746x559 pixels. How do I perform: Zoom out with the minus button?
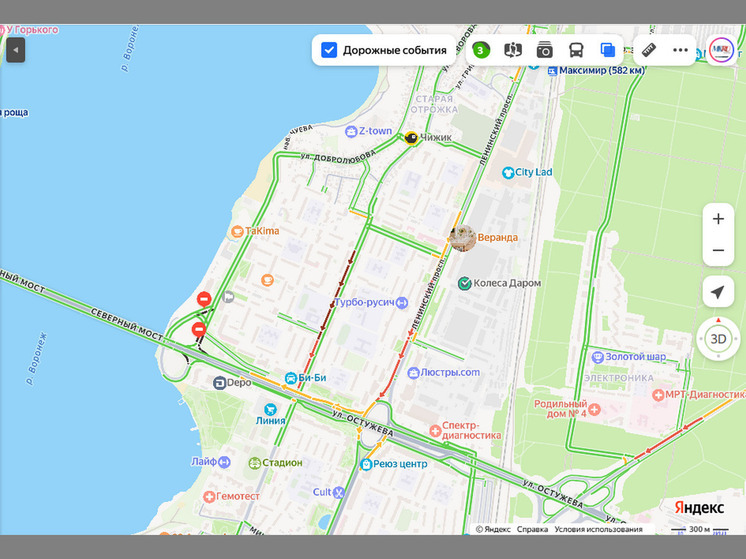coord(718,250)
